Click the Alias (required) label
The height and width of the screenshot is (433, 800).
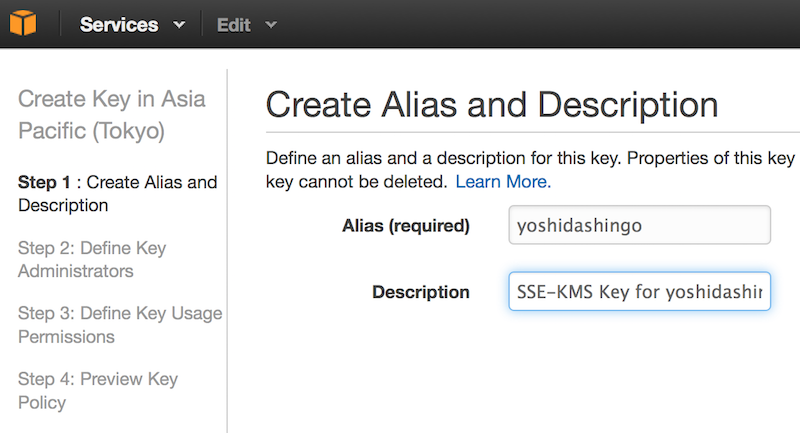pyautogui.click(x=406, y=225)
